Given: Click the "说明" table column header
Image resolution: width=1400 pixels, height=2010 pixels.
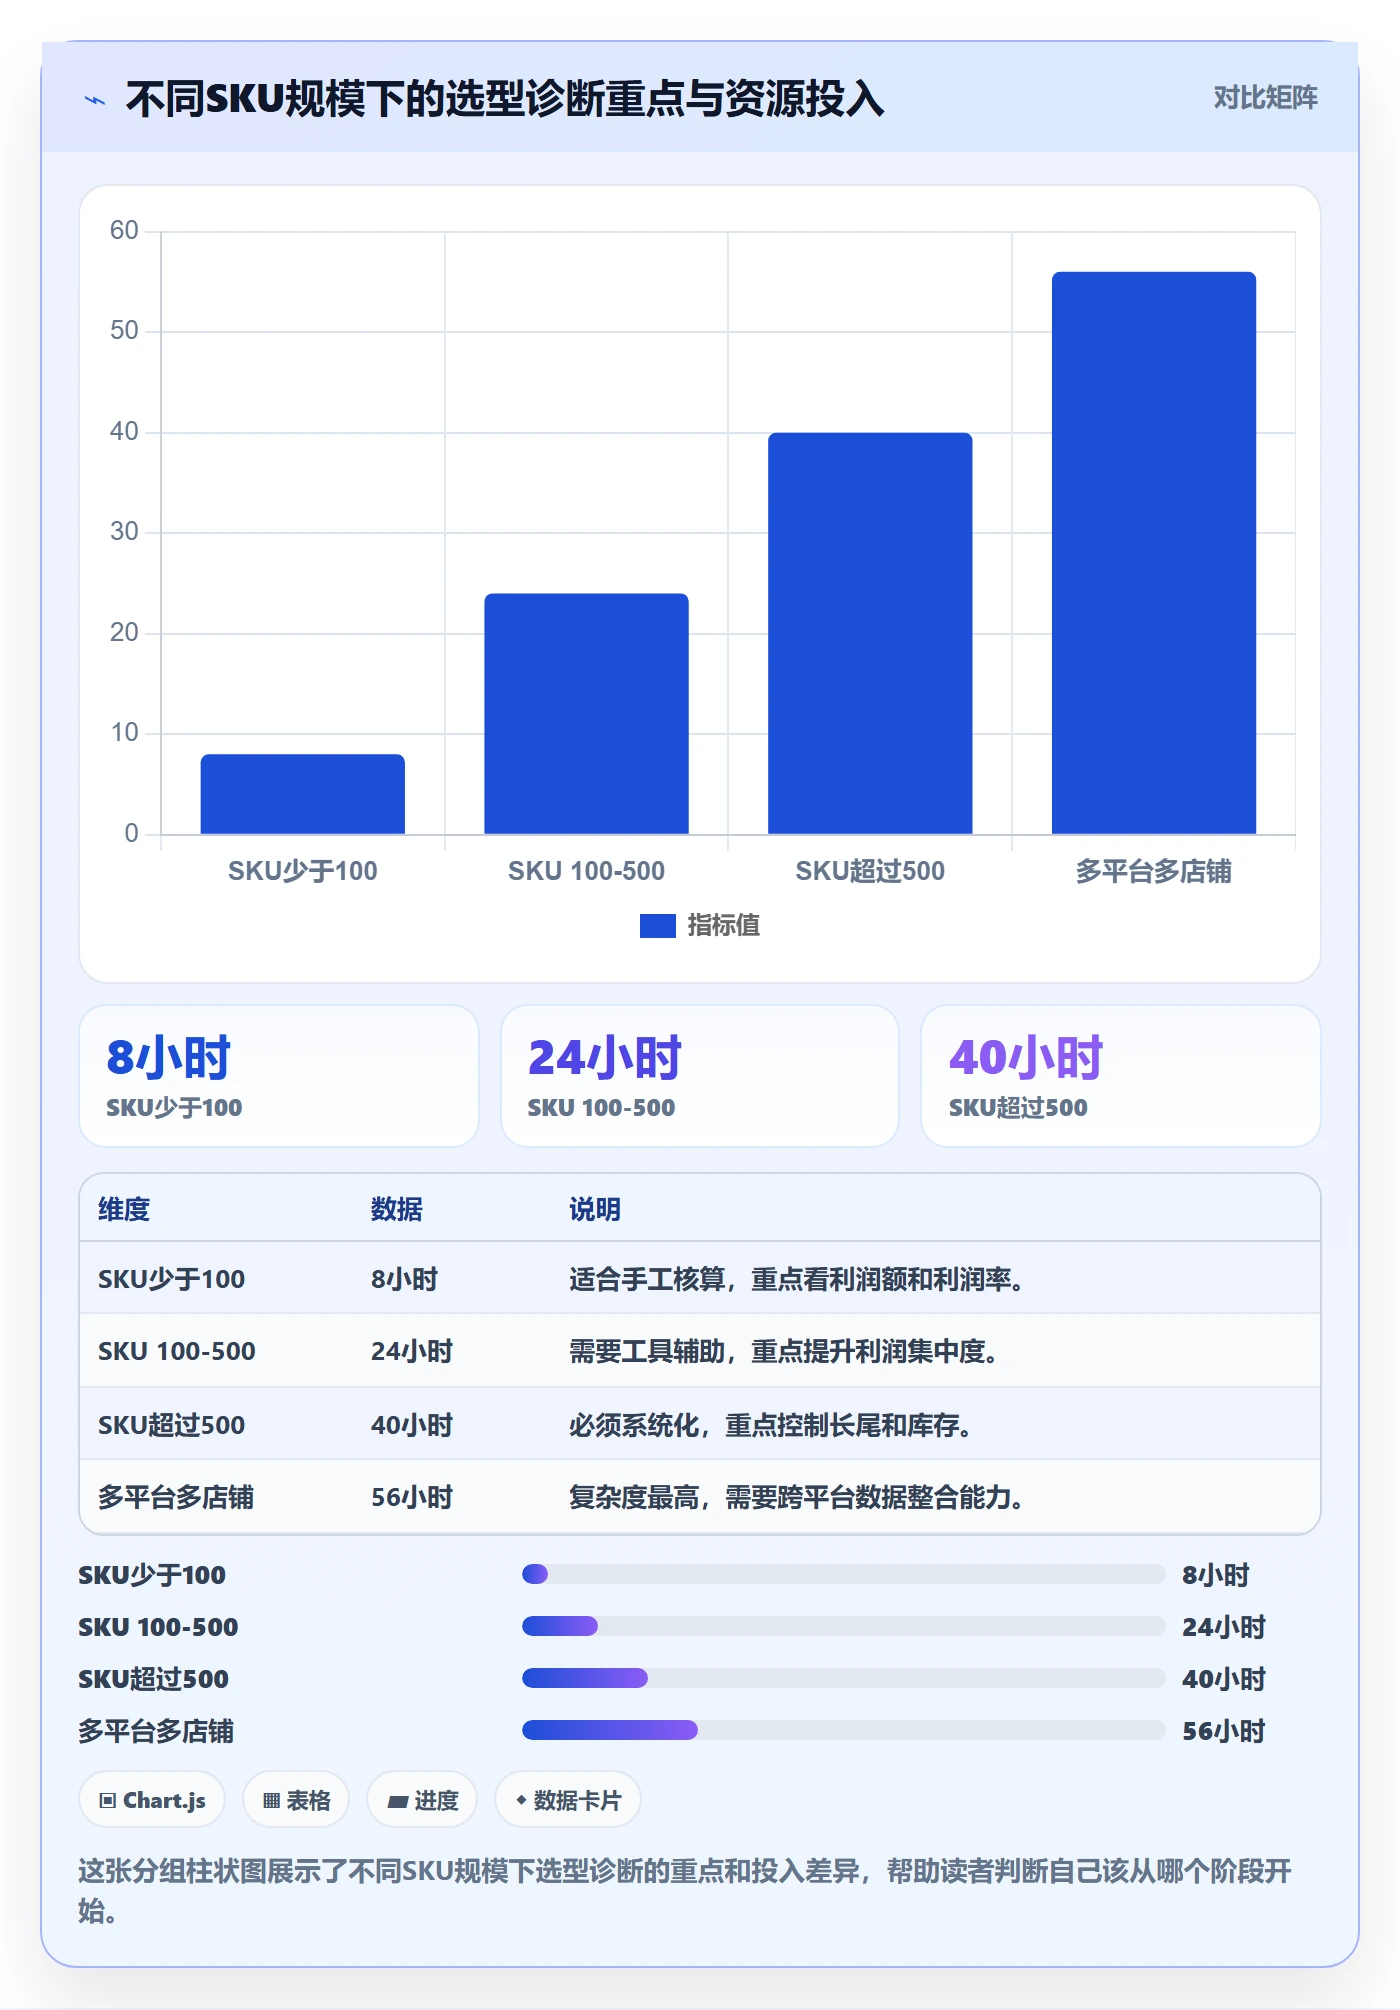Looking at the screenshot, I should (x=595, y=1209).
